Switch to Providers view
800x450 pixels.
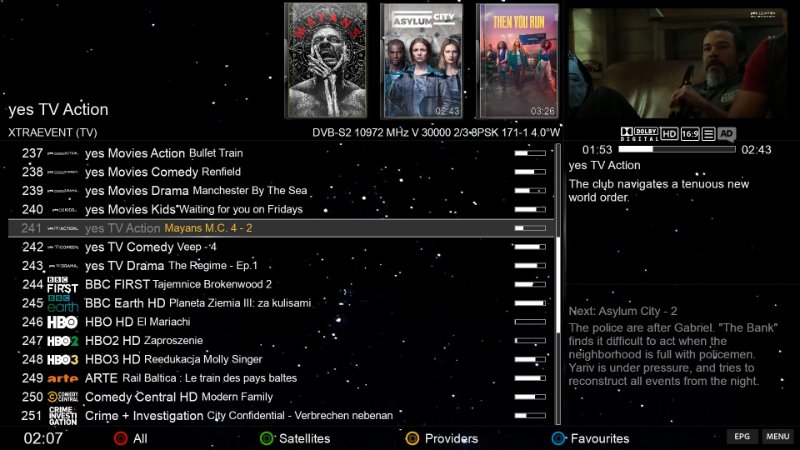point(451,438)
